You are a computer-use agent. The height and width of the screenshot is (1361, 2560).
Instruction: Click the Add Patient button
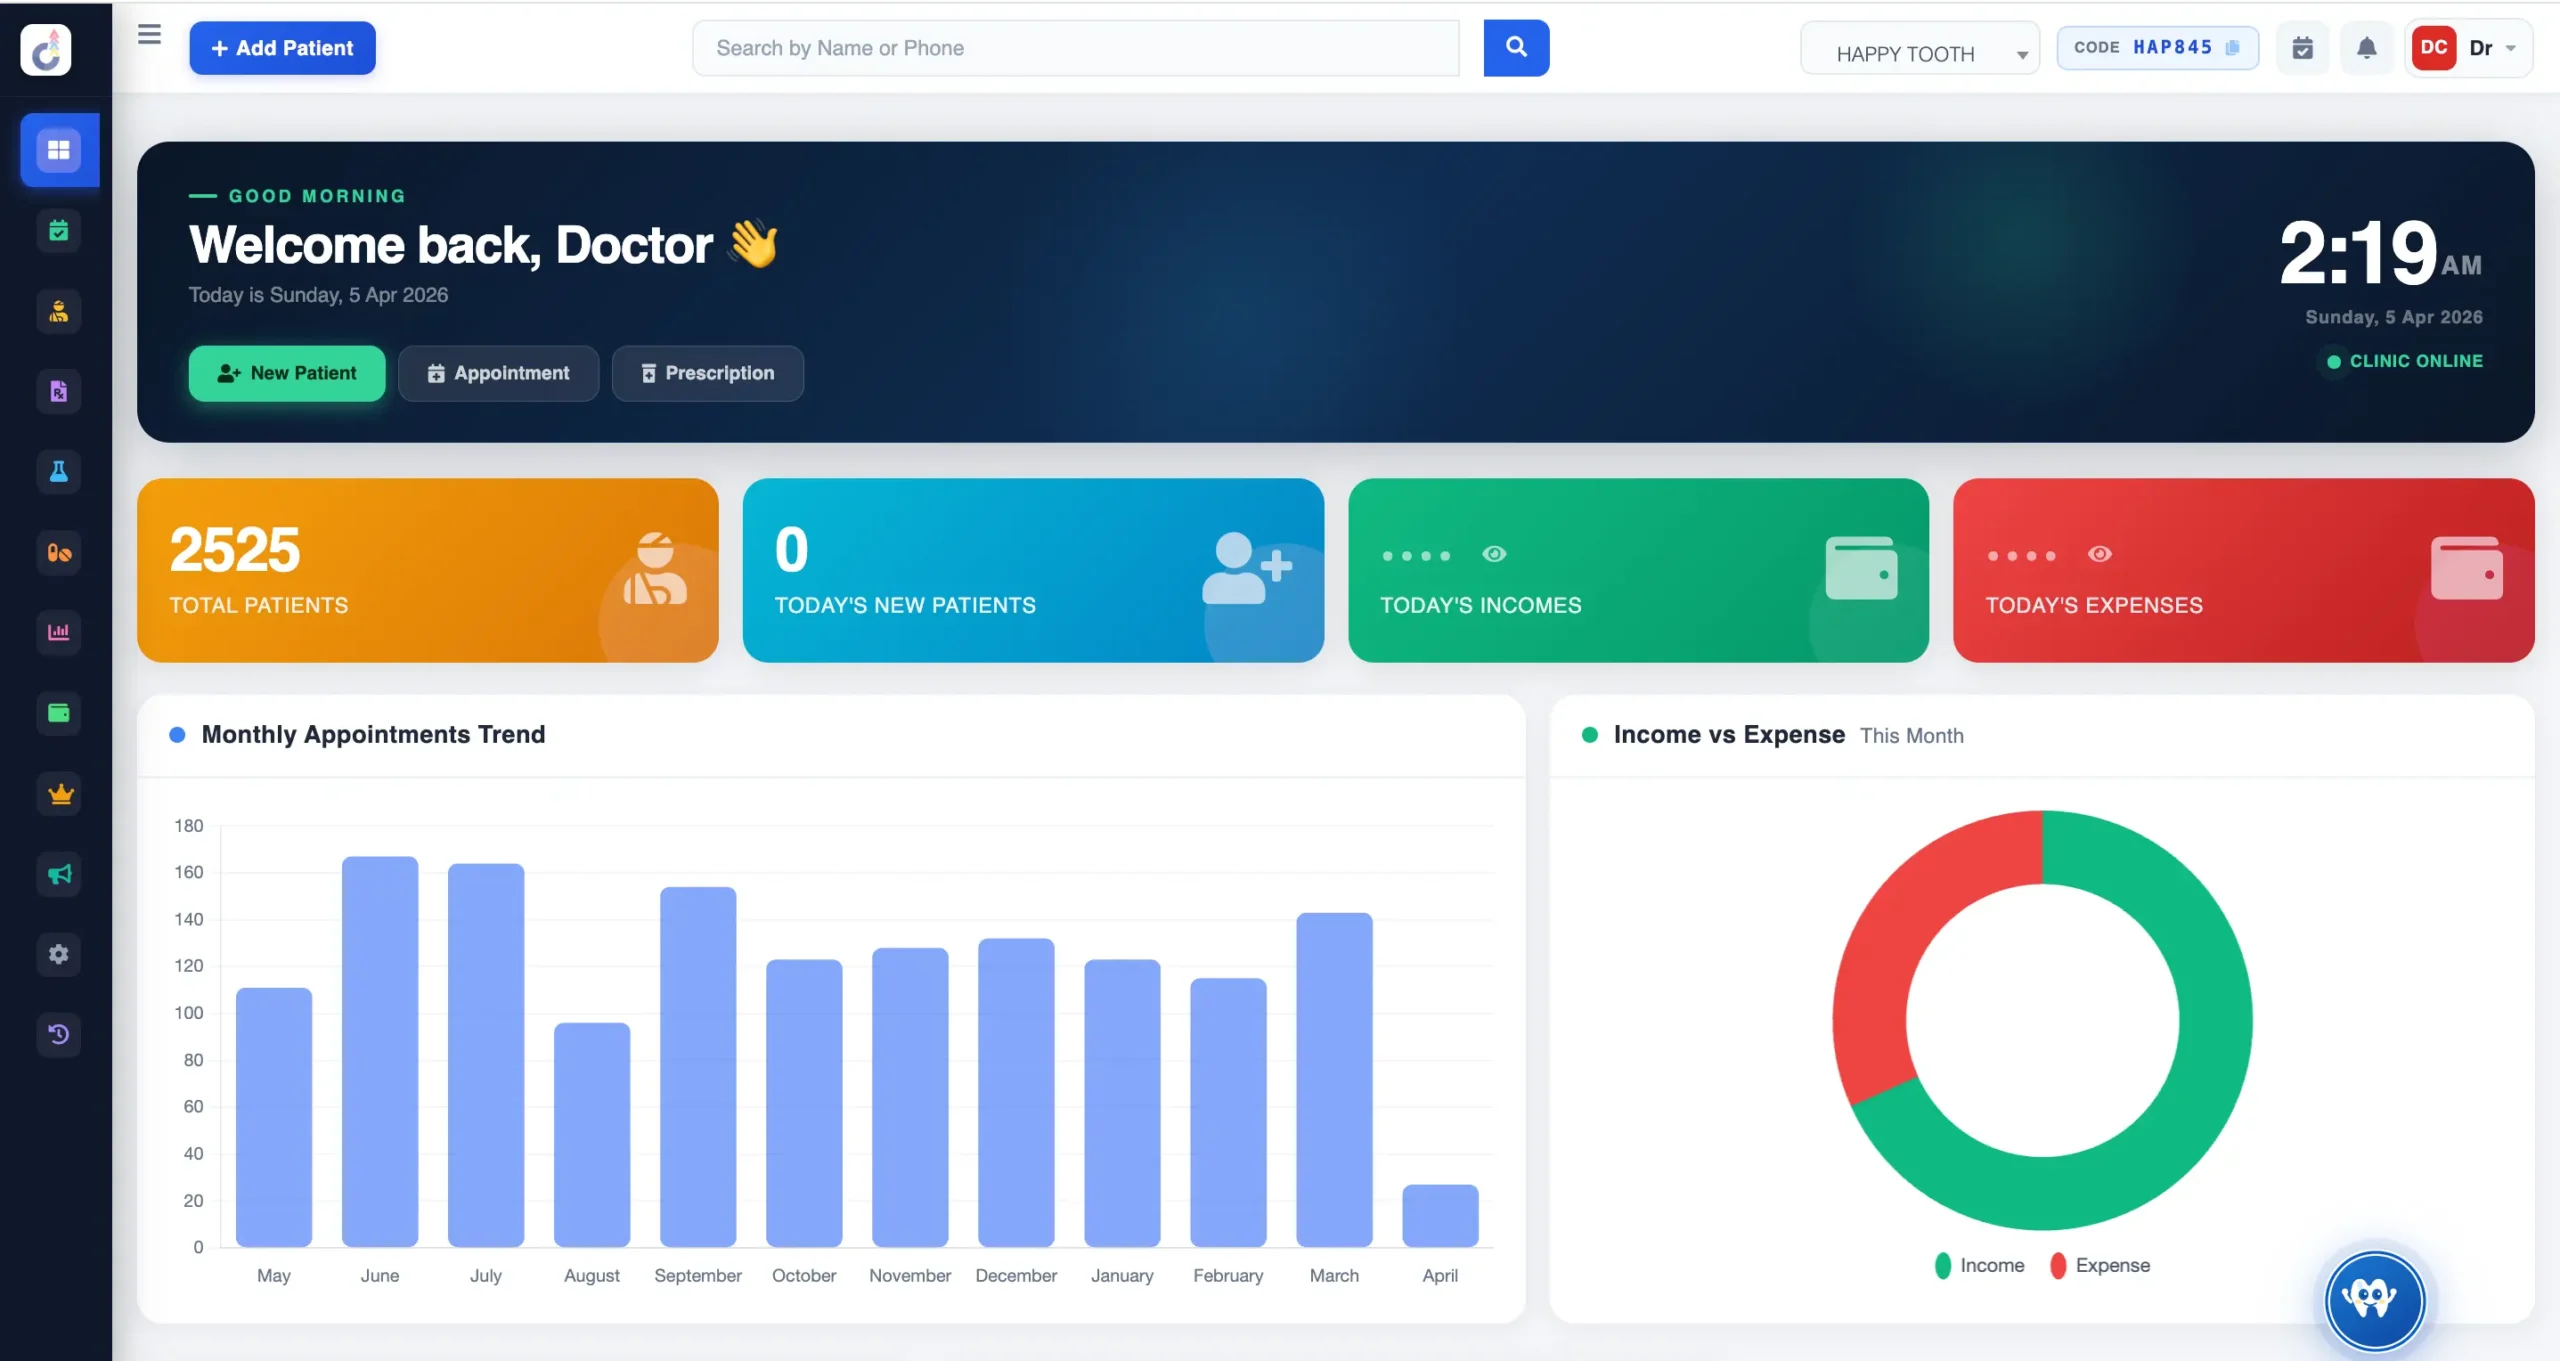pos(282,47)
